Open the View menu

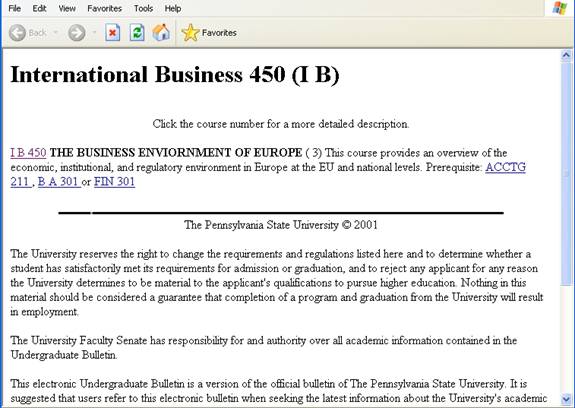click(x=67, y=8)
